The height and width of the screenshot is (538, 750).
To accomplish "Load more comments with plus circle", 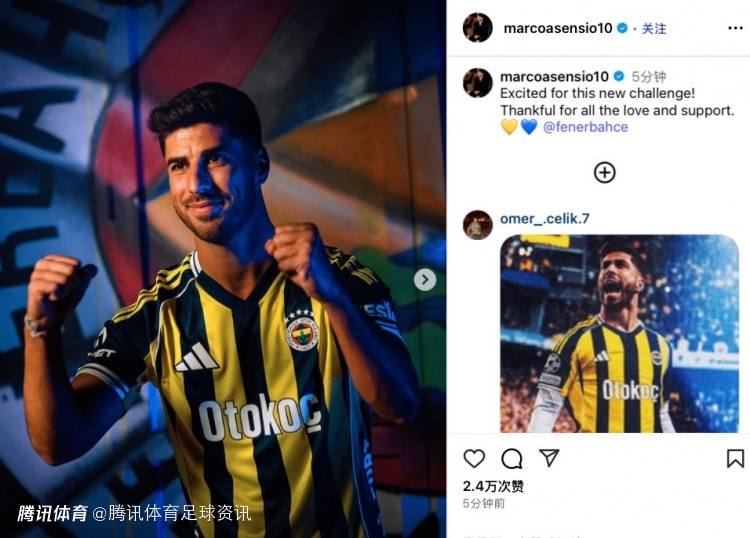I will [x=605, y=173].
